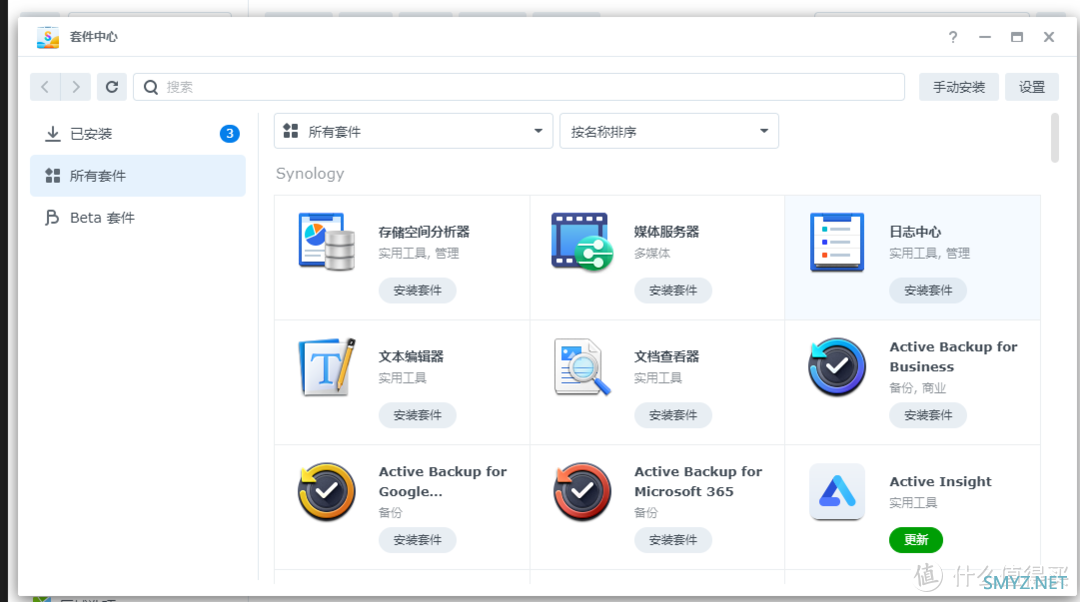This screenshot has width=1080, height=602.
Task: Click the vertical scrollbar thumb of package list
Action: 1055,138
